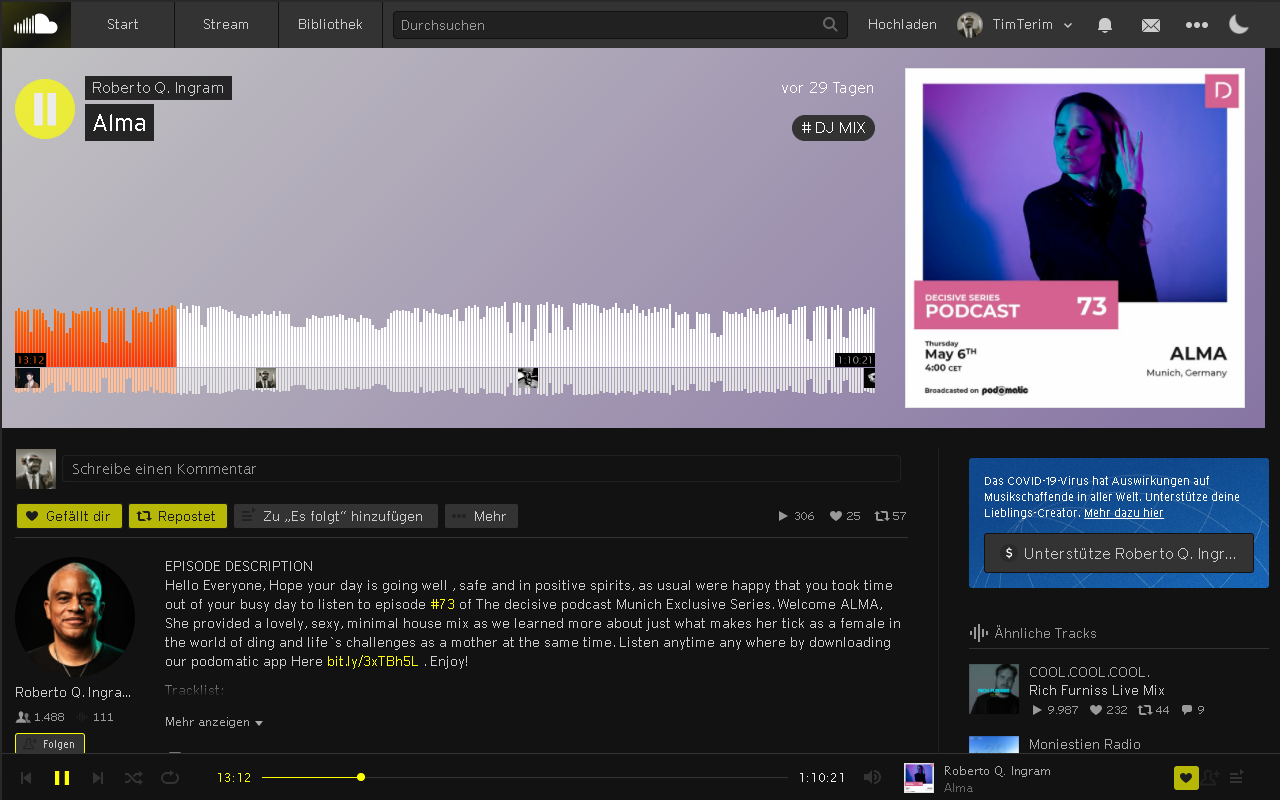The width and height of the screenshot is (1280, 800).
Task: Seek on the bottom progress bar
Action: (x=525, y=777)
